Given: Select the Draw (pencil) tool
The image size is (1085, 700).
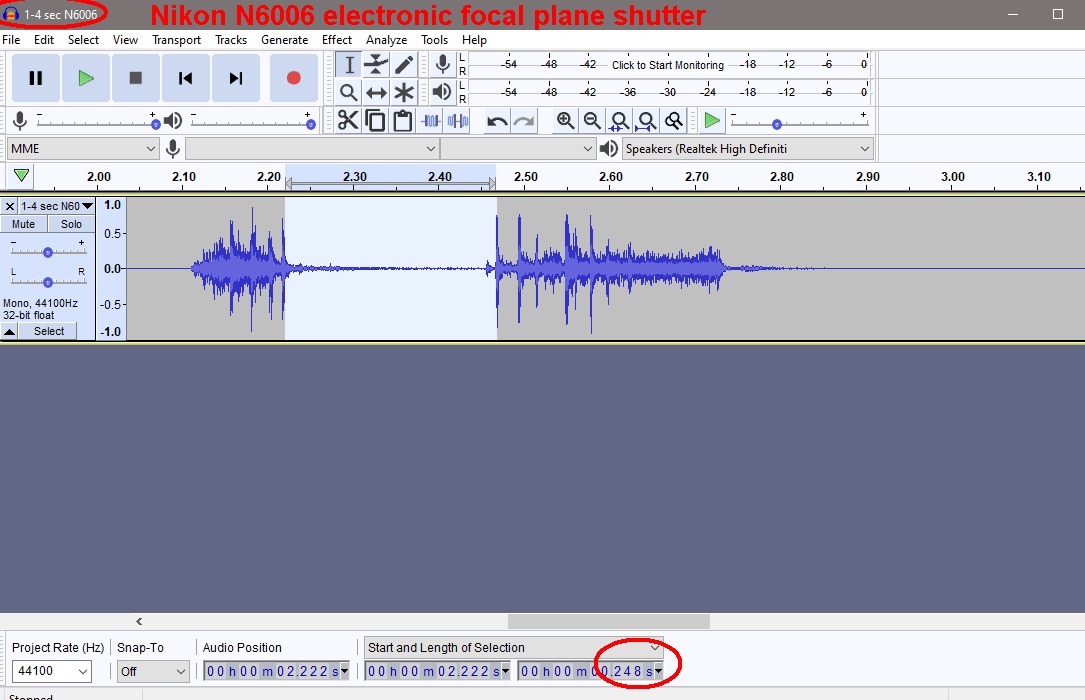Looking at the screenshot, I should coord(404,65).
